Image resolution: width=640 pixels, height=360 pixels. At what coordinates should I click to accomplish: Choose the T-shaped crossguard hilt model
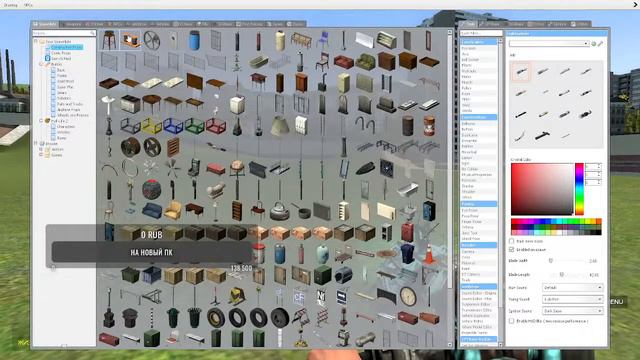coord(542,135)
